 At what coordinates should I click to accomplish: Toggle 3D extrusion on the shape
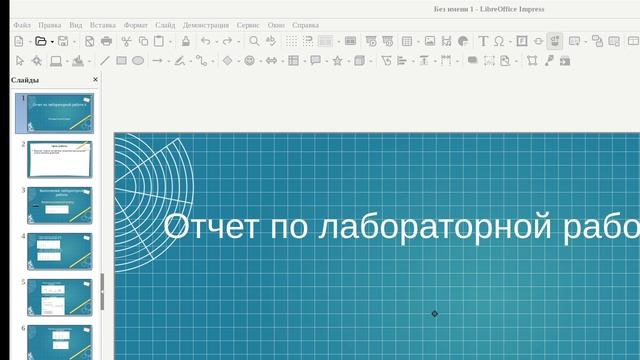pyautogui.click(x=565, y=61)
